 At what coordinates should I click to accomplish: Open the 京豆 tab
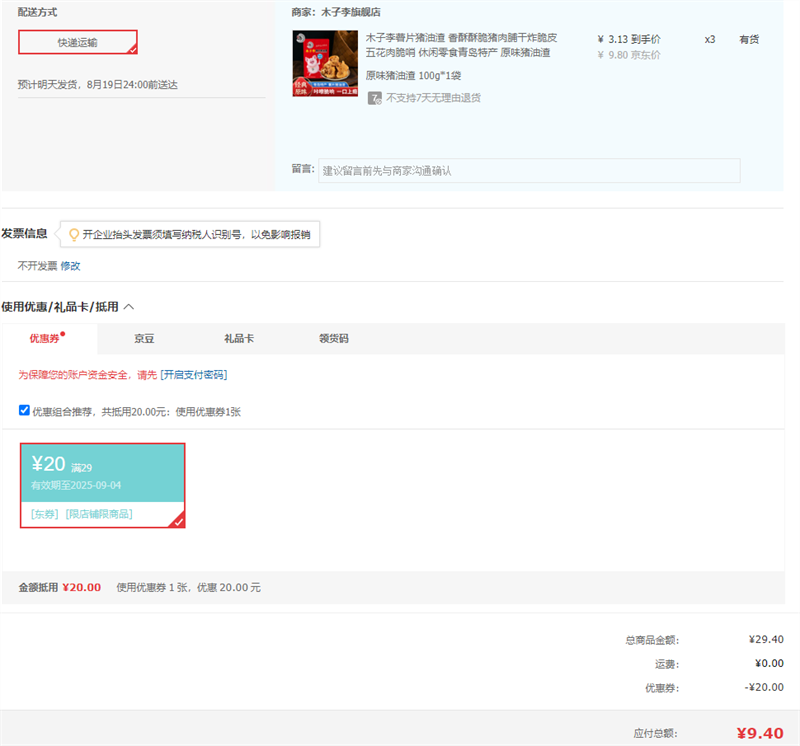[145, 339]
